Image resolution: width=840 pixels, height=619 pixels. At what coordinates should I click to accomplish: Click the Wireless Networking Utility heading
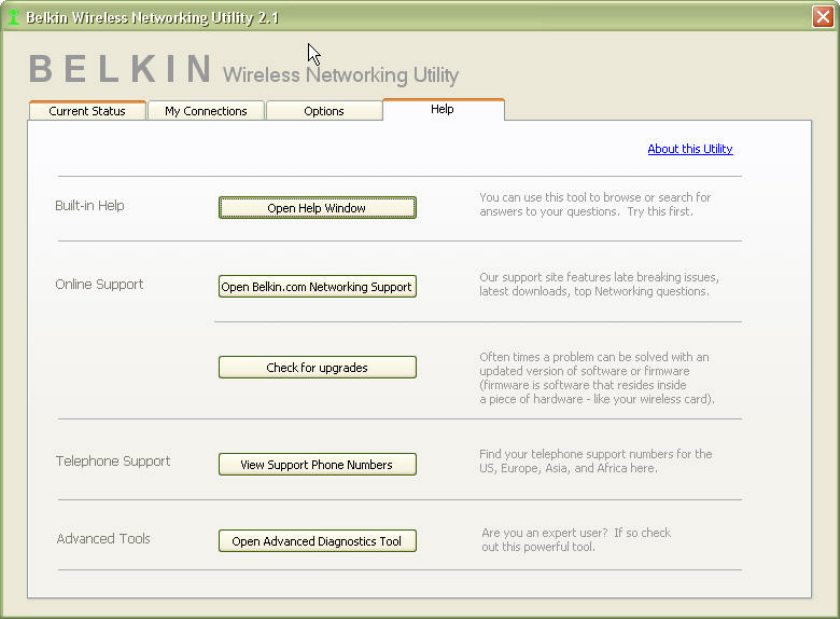click(341, 75)
